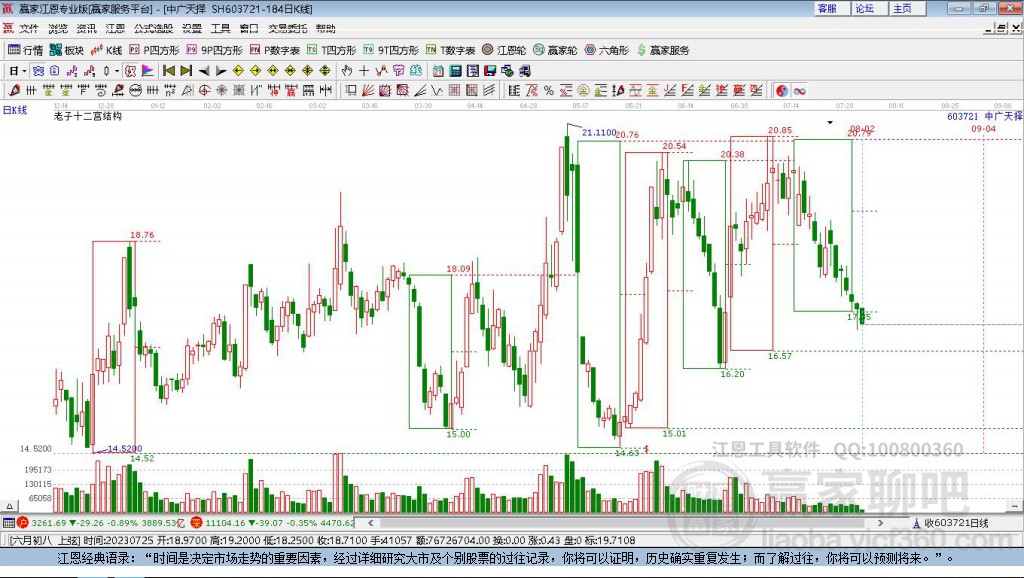Screen dimensions: 1024x578
Task: Jump to the last bar icon
Action: (186, 71)
